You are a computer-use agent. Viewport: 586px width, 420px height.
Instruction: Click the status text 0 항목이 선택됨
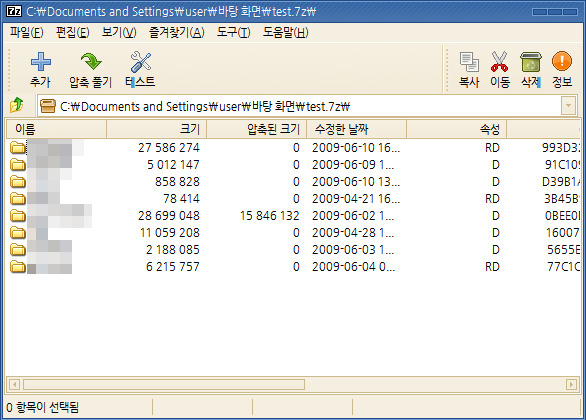click(x=43, y=407)
